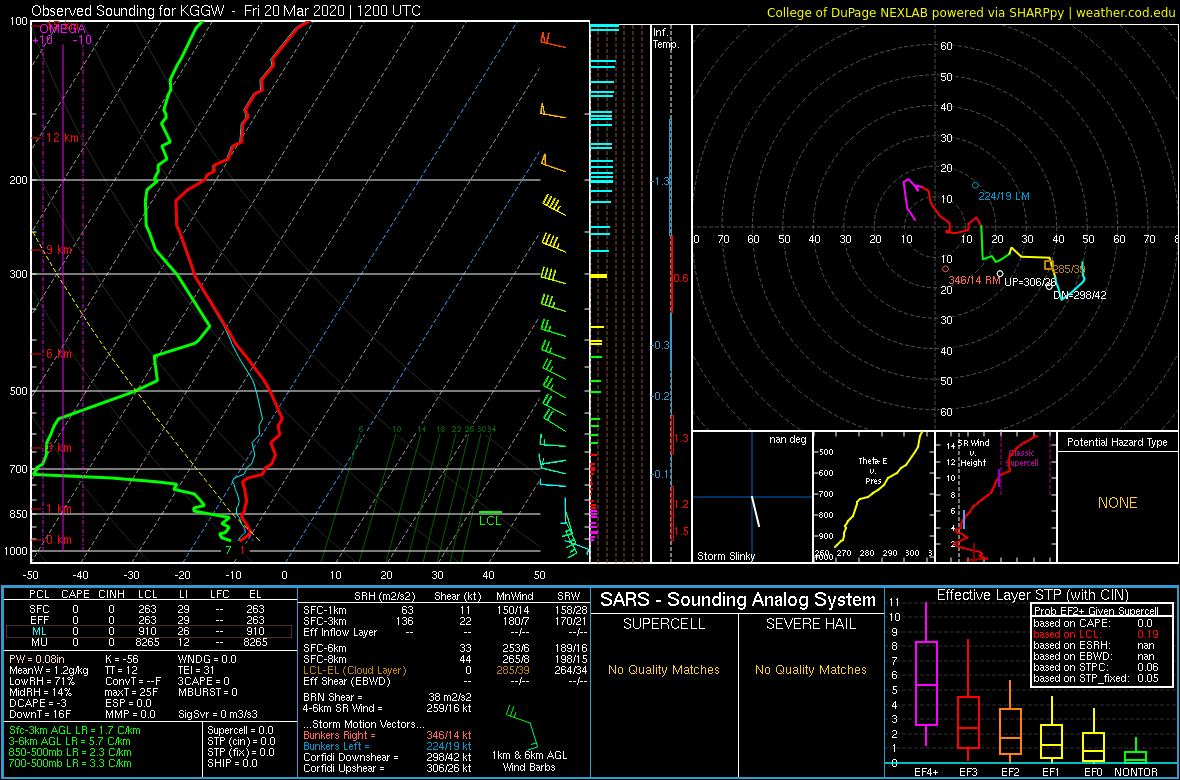Click the green LCL marker on the skew-T
This screenshot has width=1180, height=780.
[490, 517]
